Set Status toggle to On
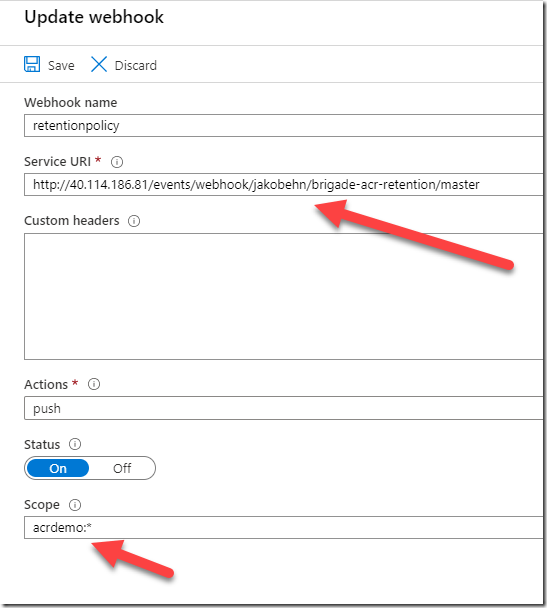The height and width of the screenshot is (608, 547). click(x=58, y=468)
